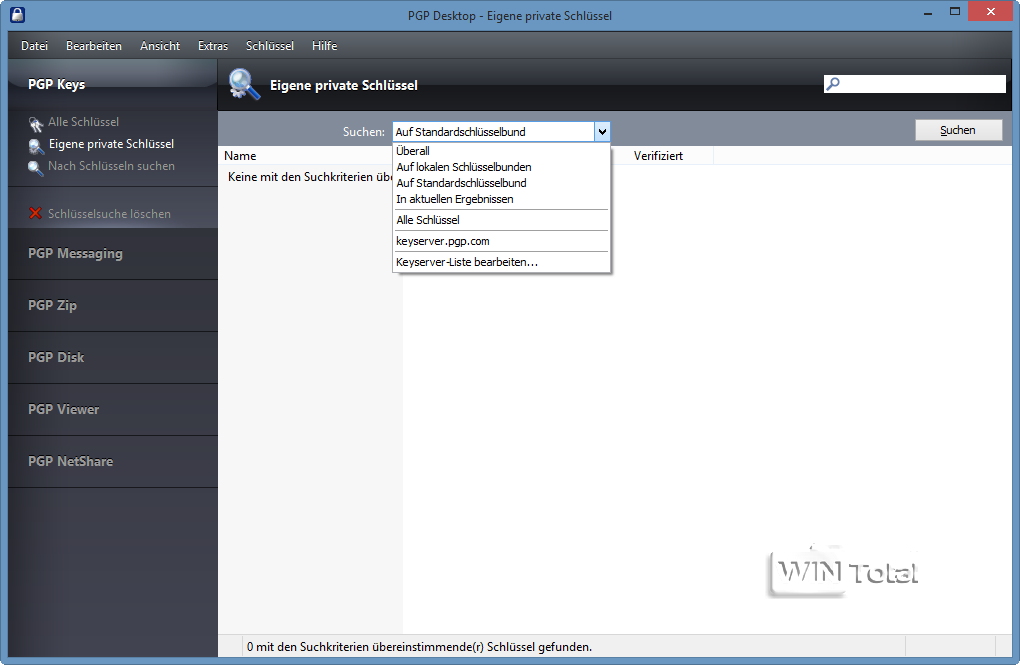Expand the PGP NetShare section
The height and width of the screenshot is (665, 1020).
[x=113, y=462]
